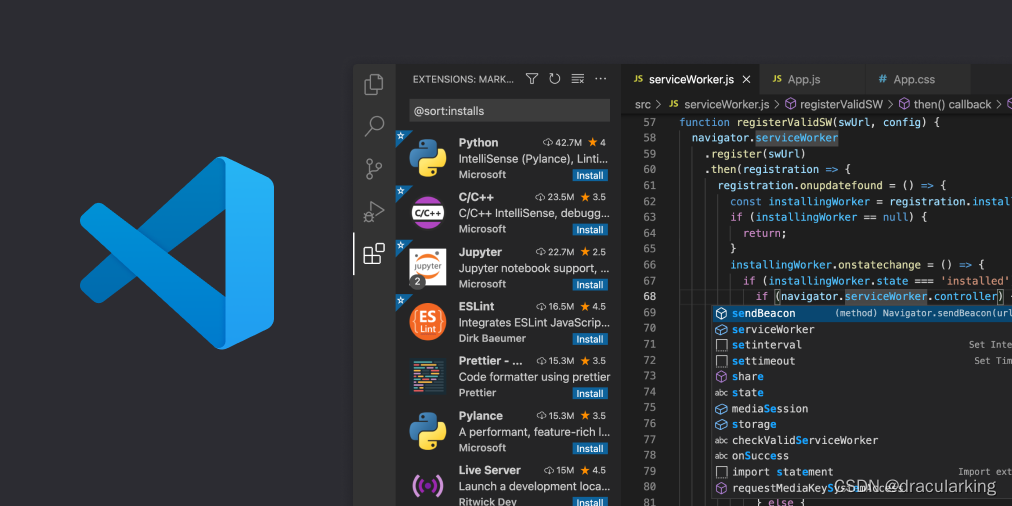Click then() callback in the breadcrumb
The image size is (1012, 506).
pyautogui.click(x=952, y=104)
